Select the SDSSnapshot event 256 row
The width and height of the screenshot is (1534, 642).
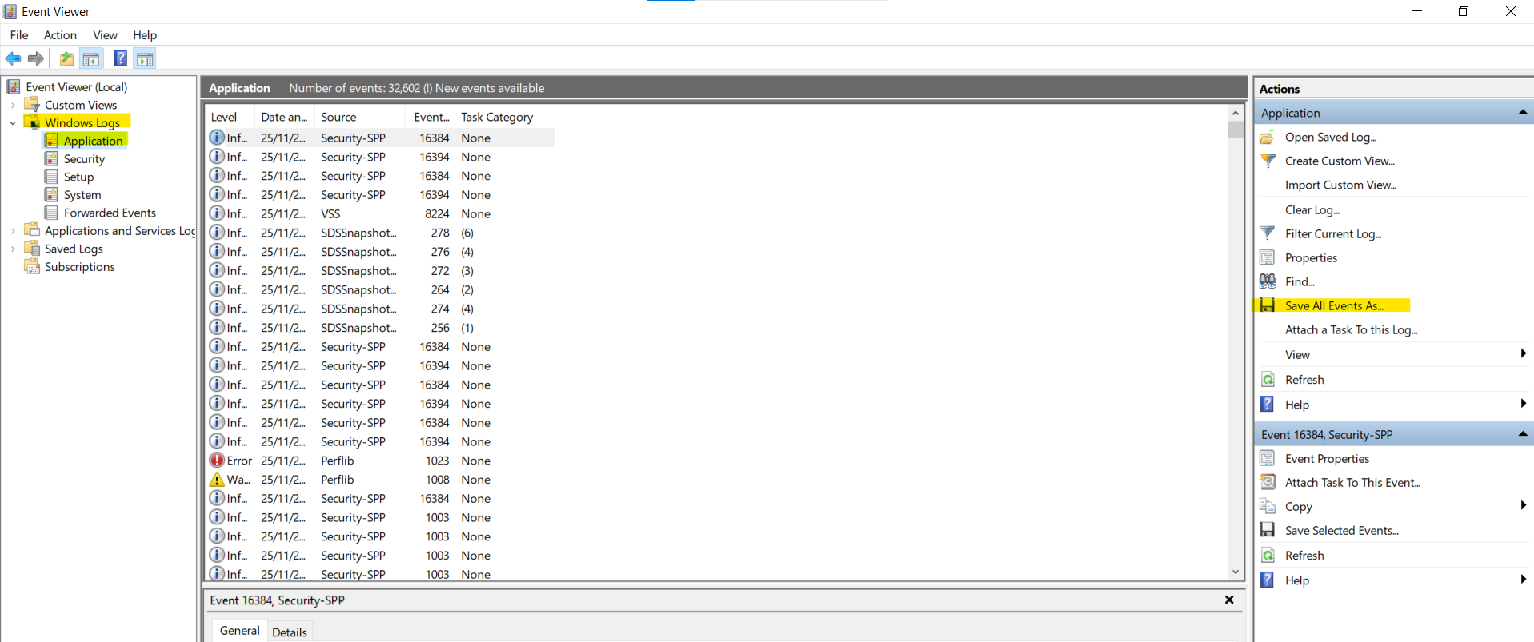380,328
